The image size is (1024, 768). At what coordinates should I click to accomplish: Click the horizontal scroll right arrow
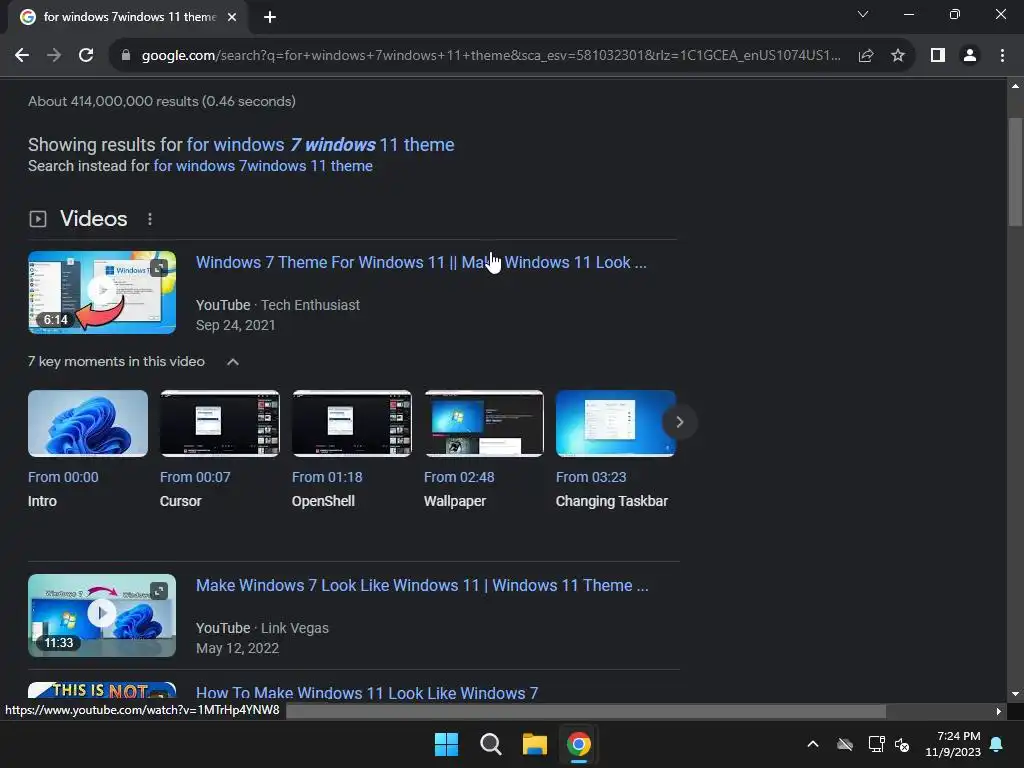(998, 711)
